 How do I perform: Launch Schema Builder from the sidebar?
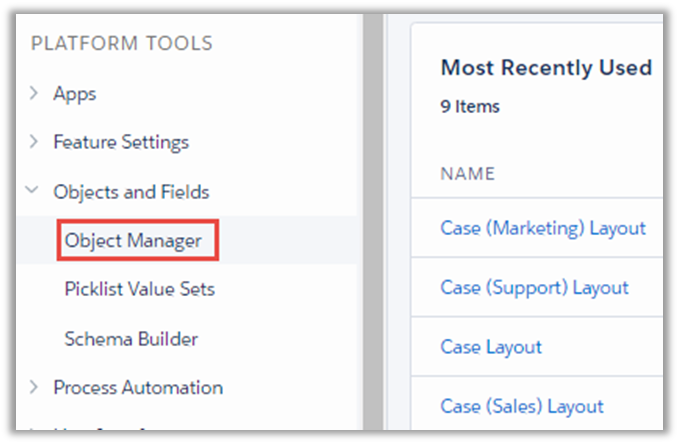click(x=131, y=338)
